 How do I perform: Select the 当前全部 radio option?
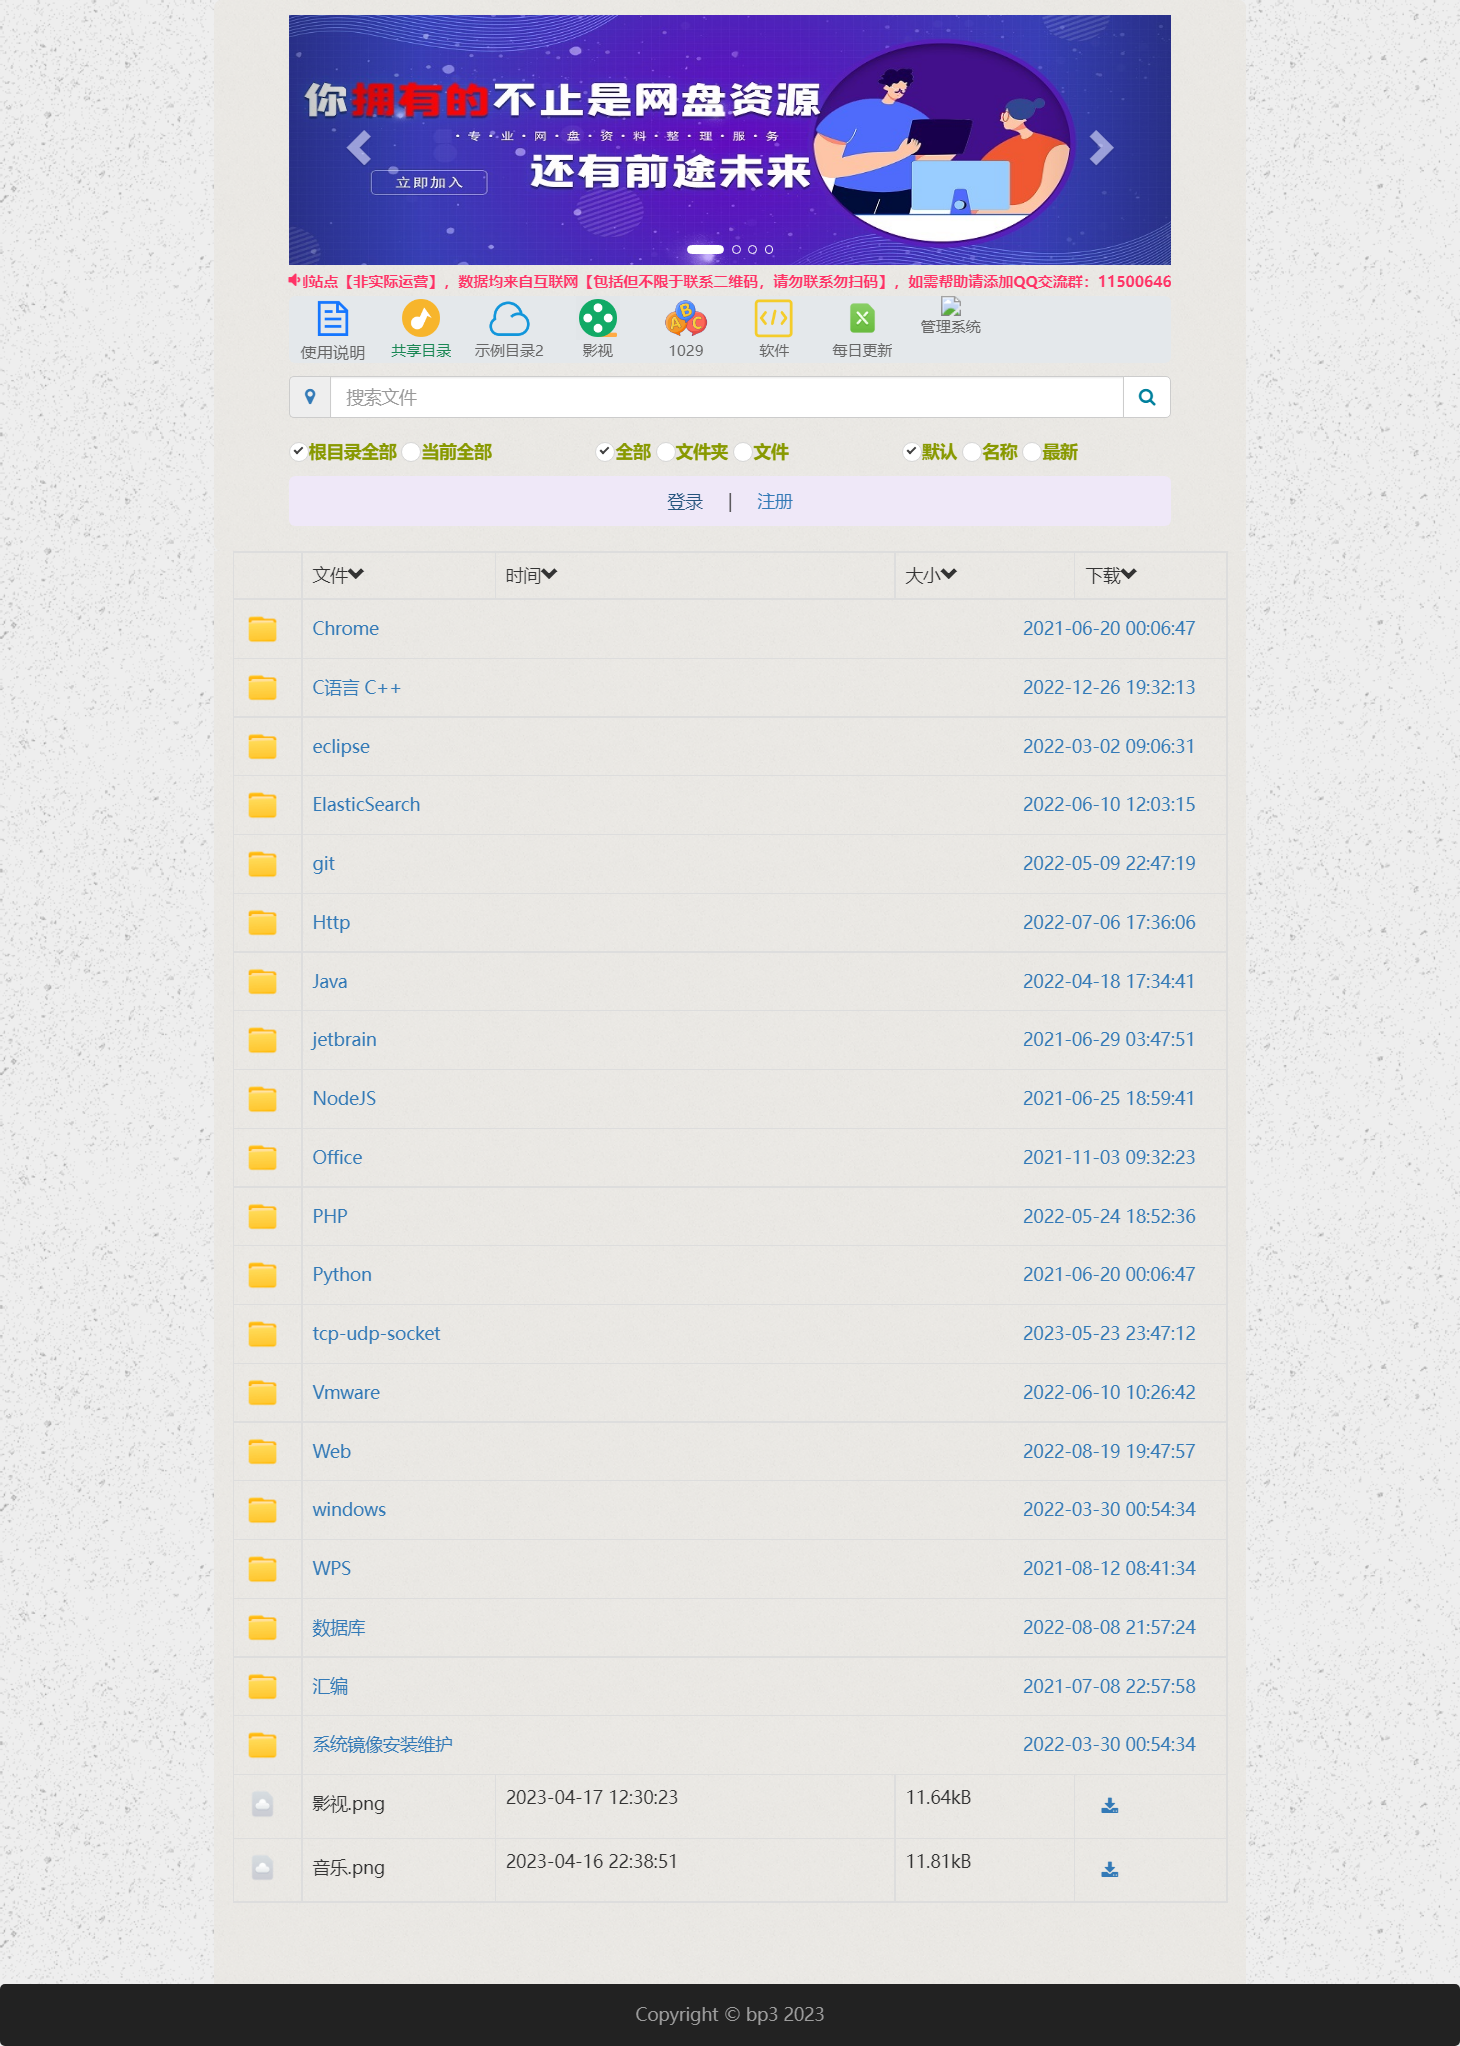point(411,452)
